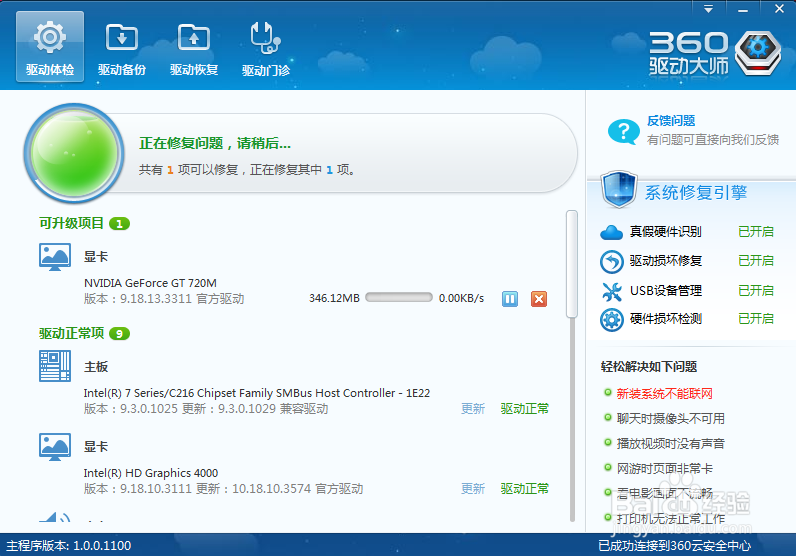
Task: Click 更新 for Intel SMBus Host Controller
Action: (473, 409)
